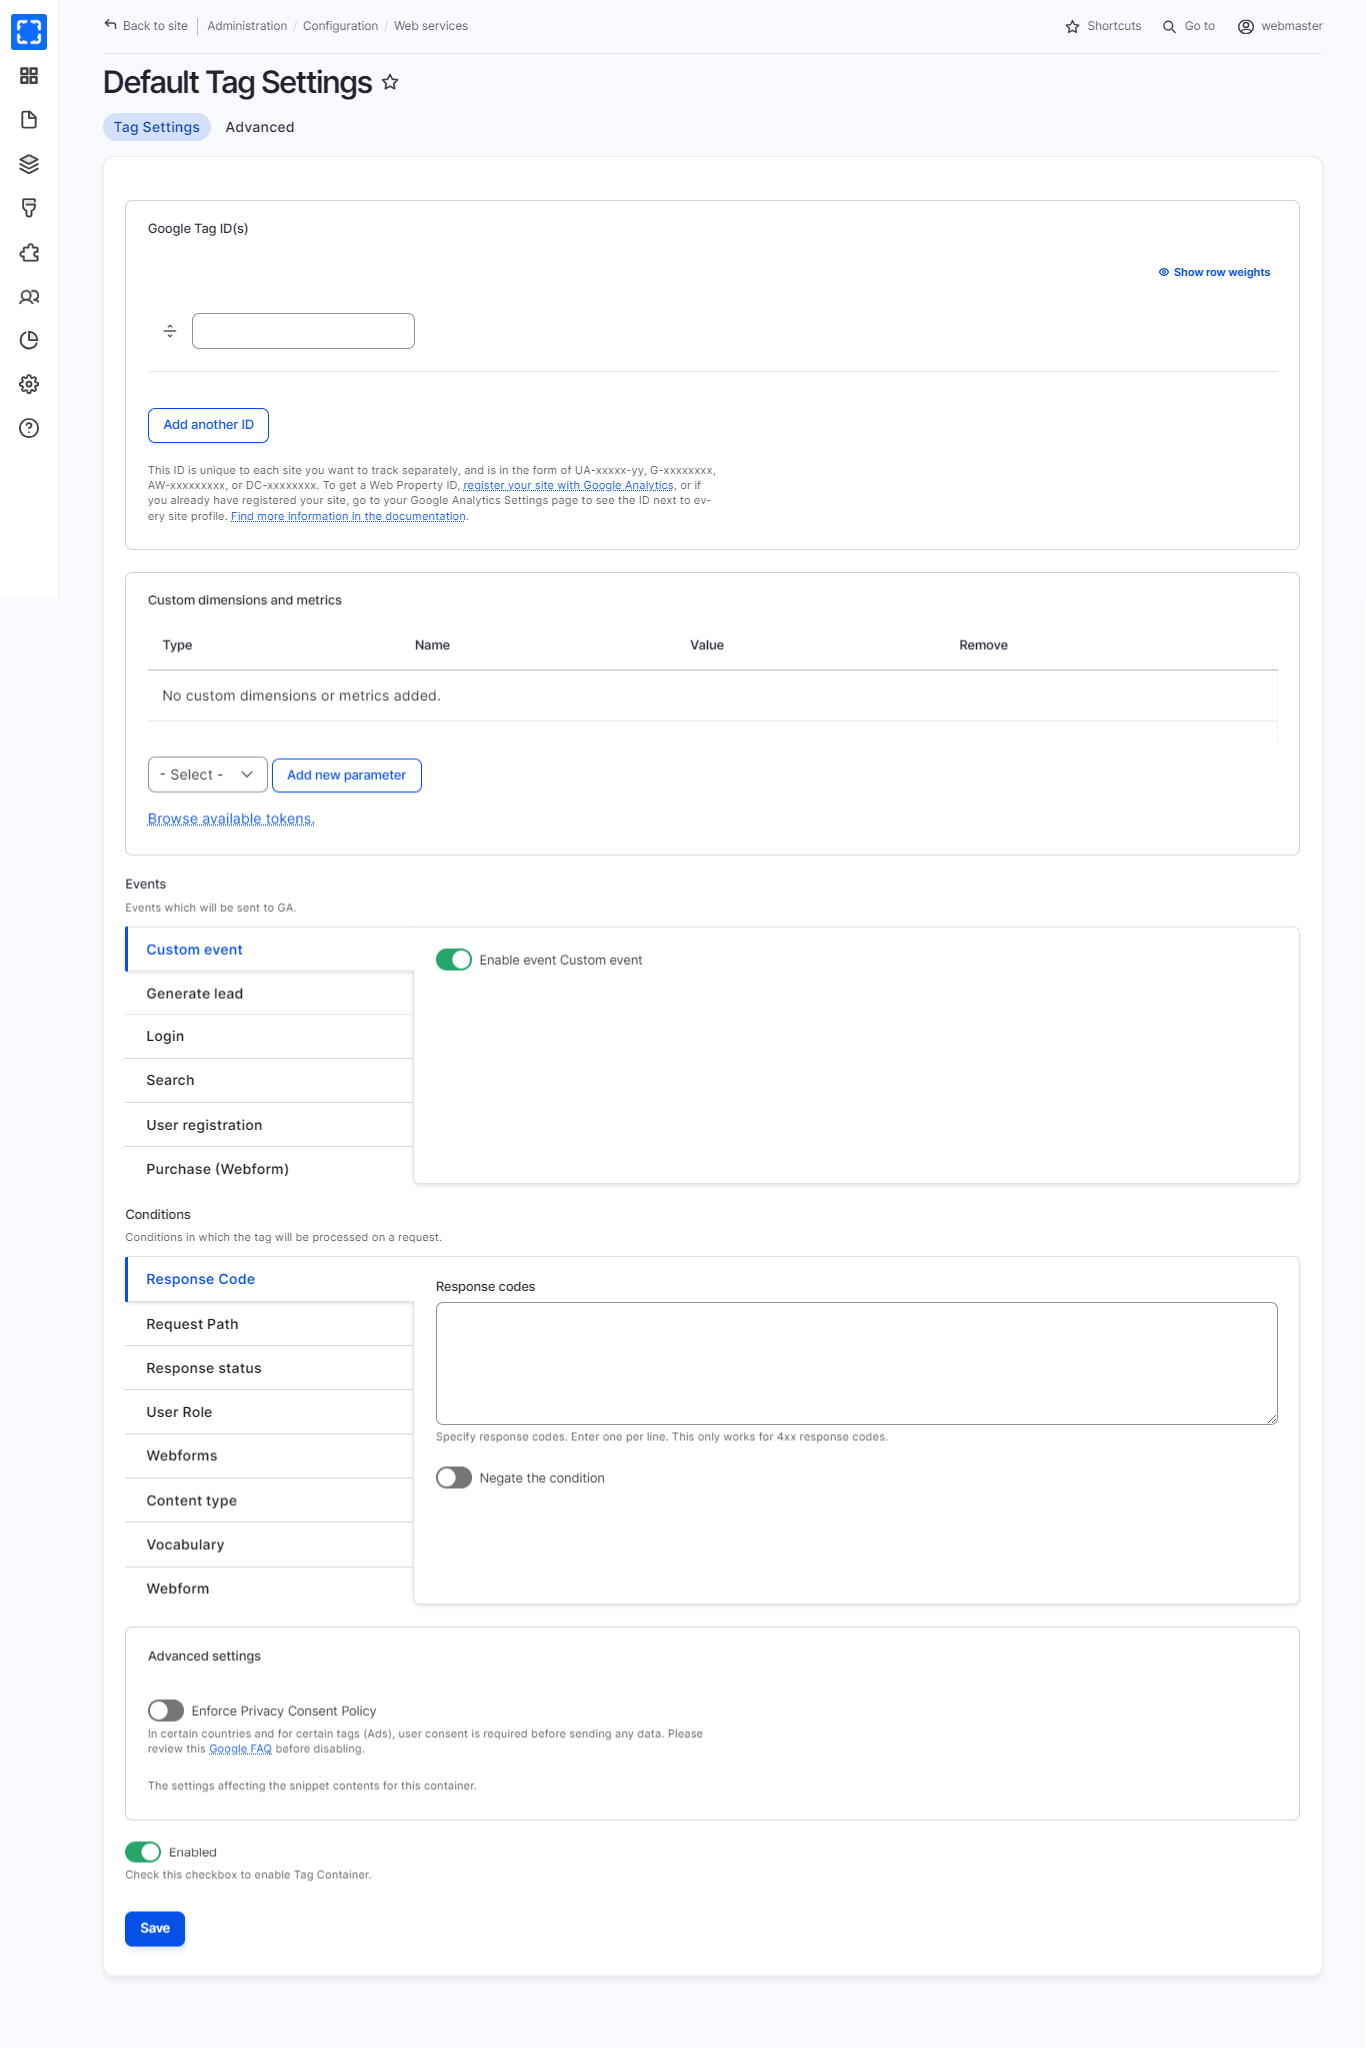Open the Browse available tokens link

[x=231, y=819]
